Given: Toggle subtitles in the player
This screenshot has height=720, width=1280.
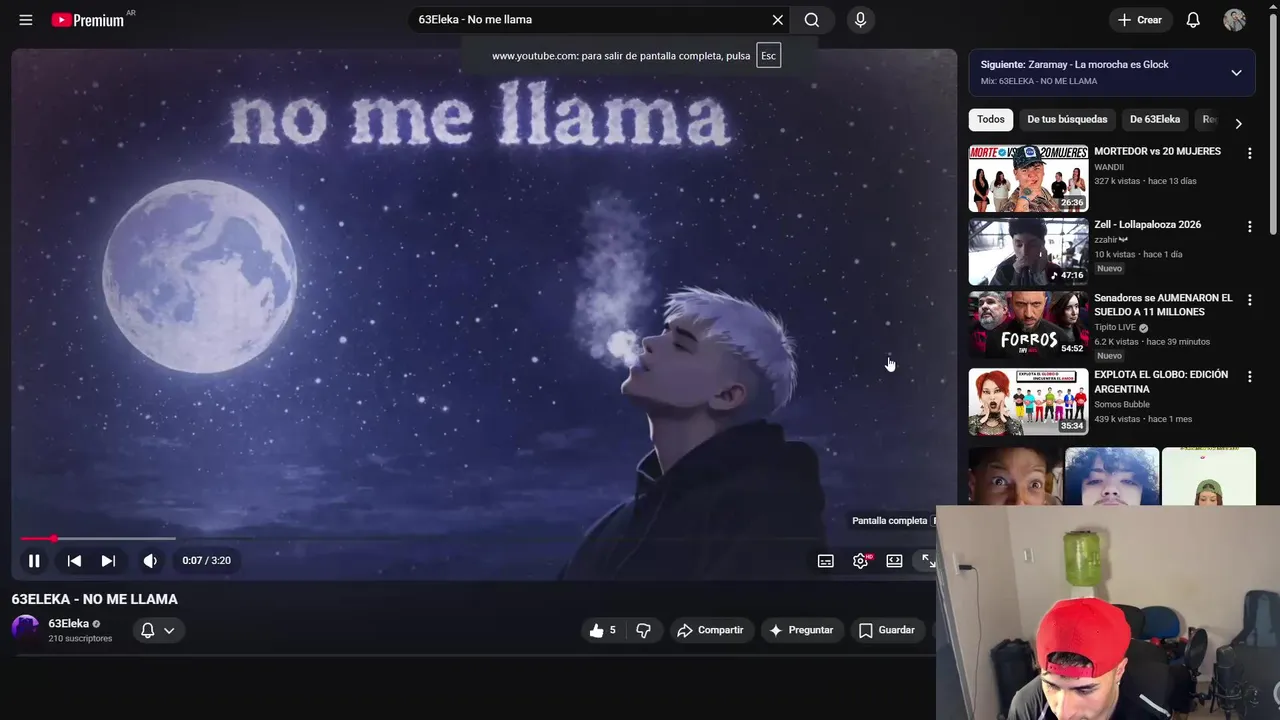Looking at the screenshot, I should pos(826,561).
